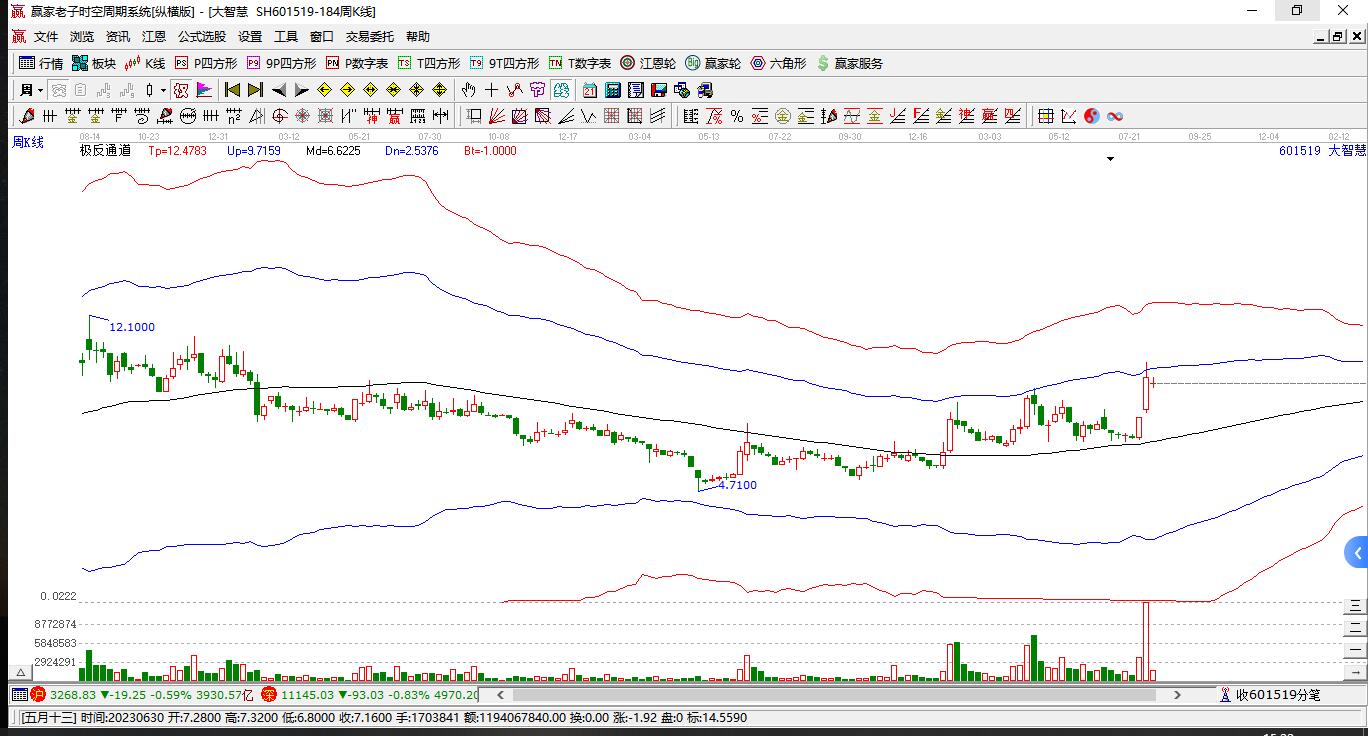This screenshot has width=1368, height=736.
Task: Open the 资讯 menu
Action: click(x=118, y=36)
